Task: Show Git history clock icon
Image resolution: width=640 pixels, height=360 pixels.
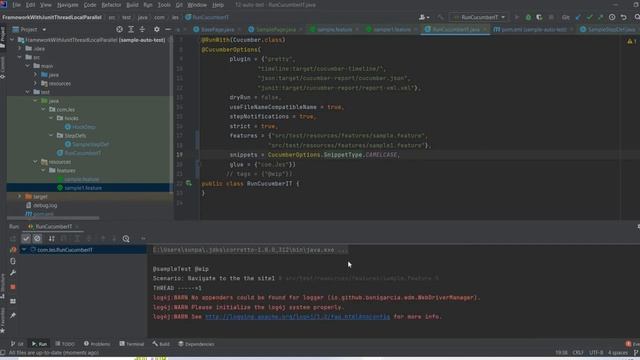Action: pos(612,17)
